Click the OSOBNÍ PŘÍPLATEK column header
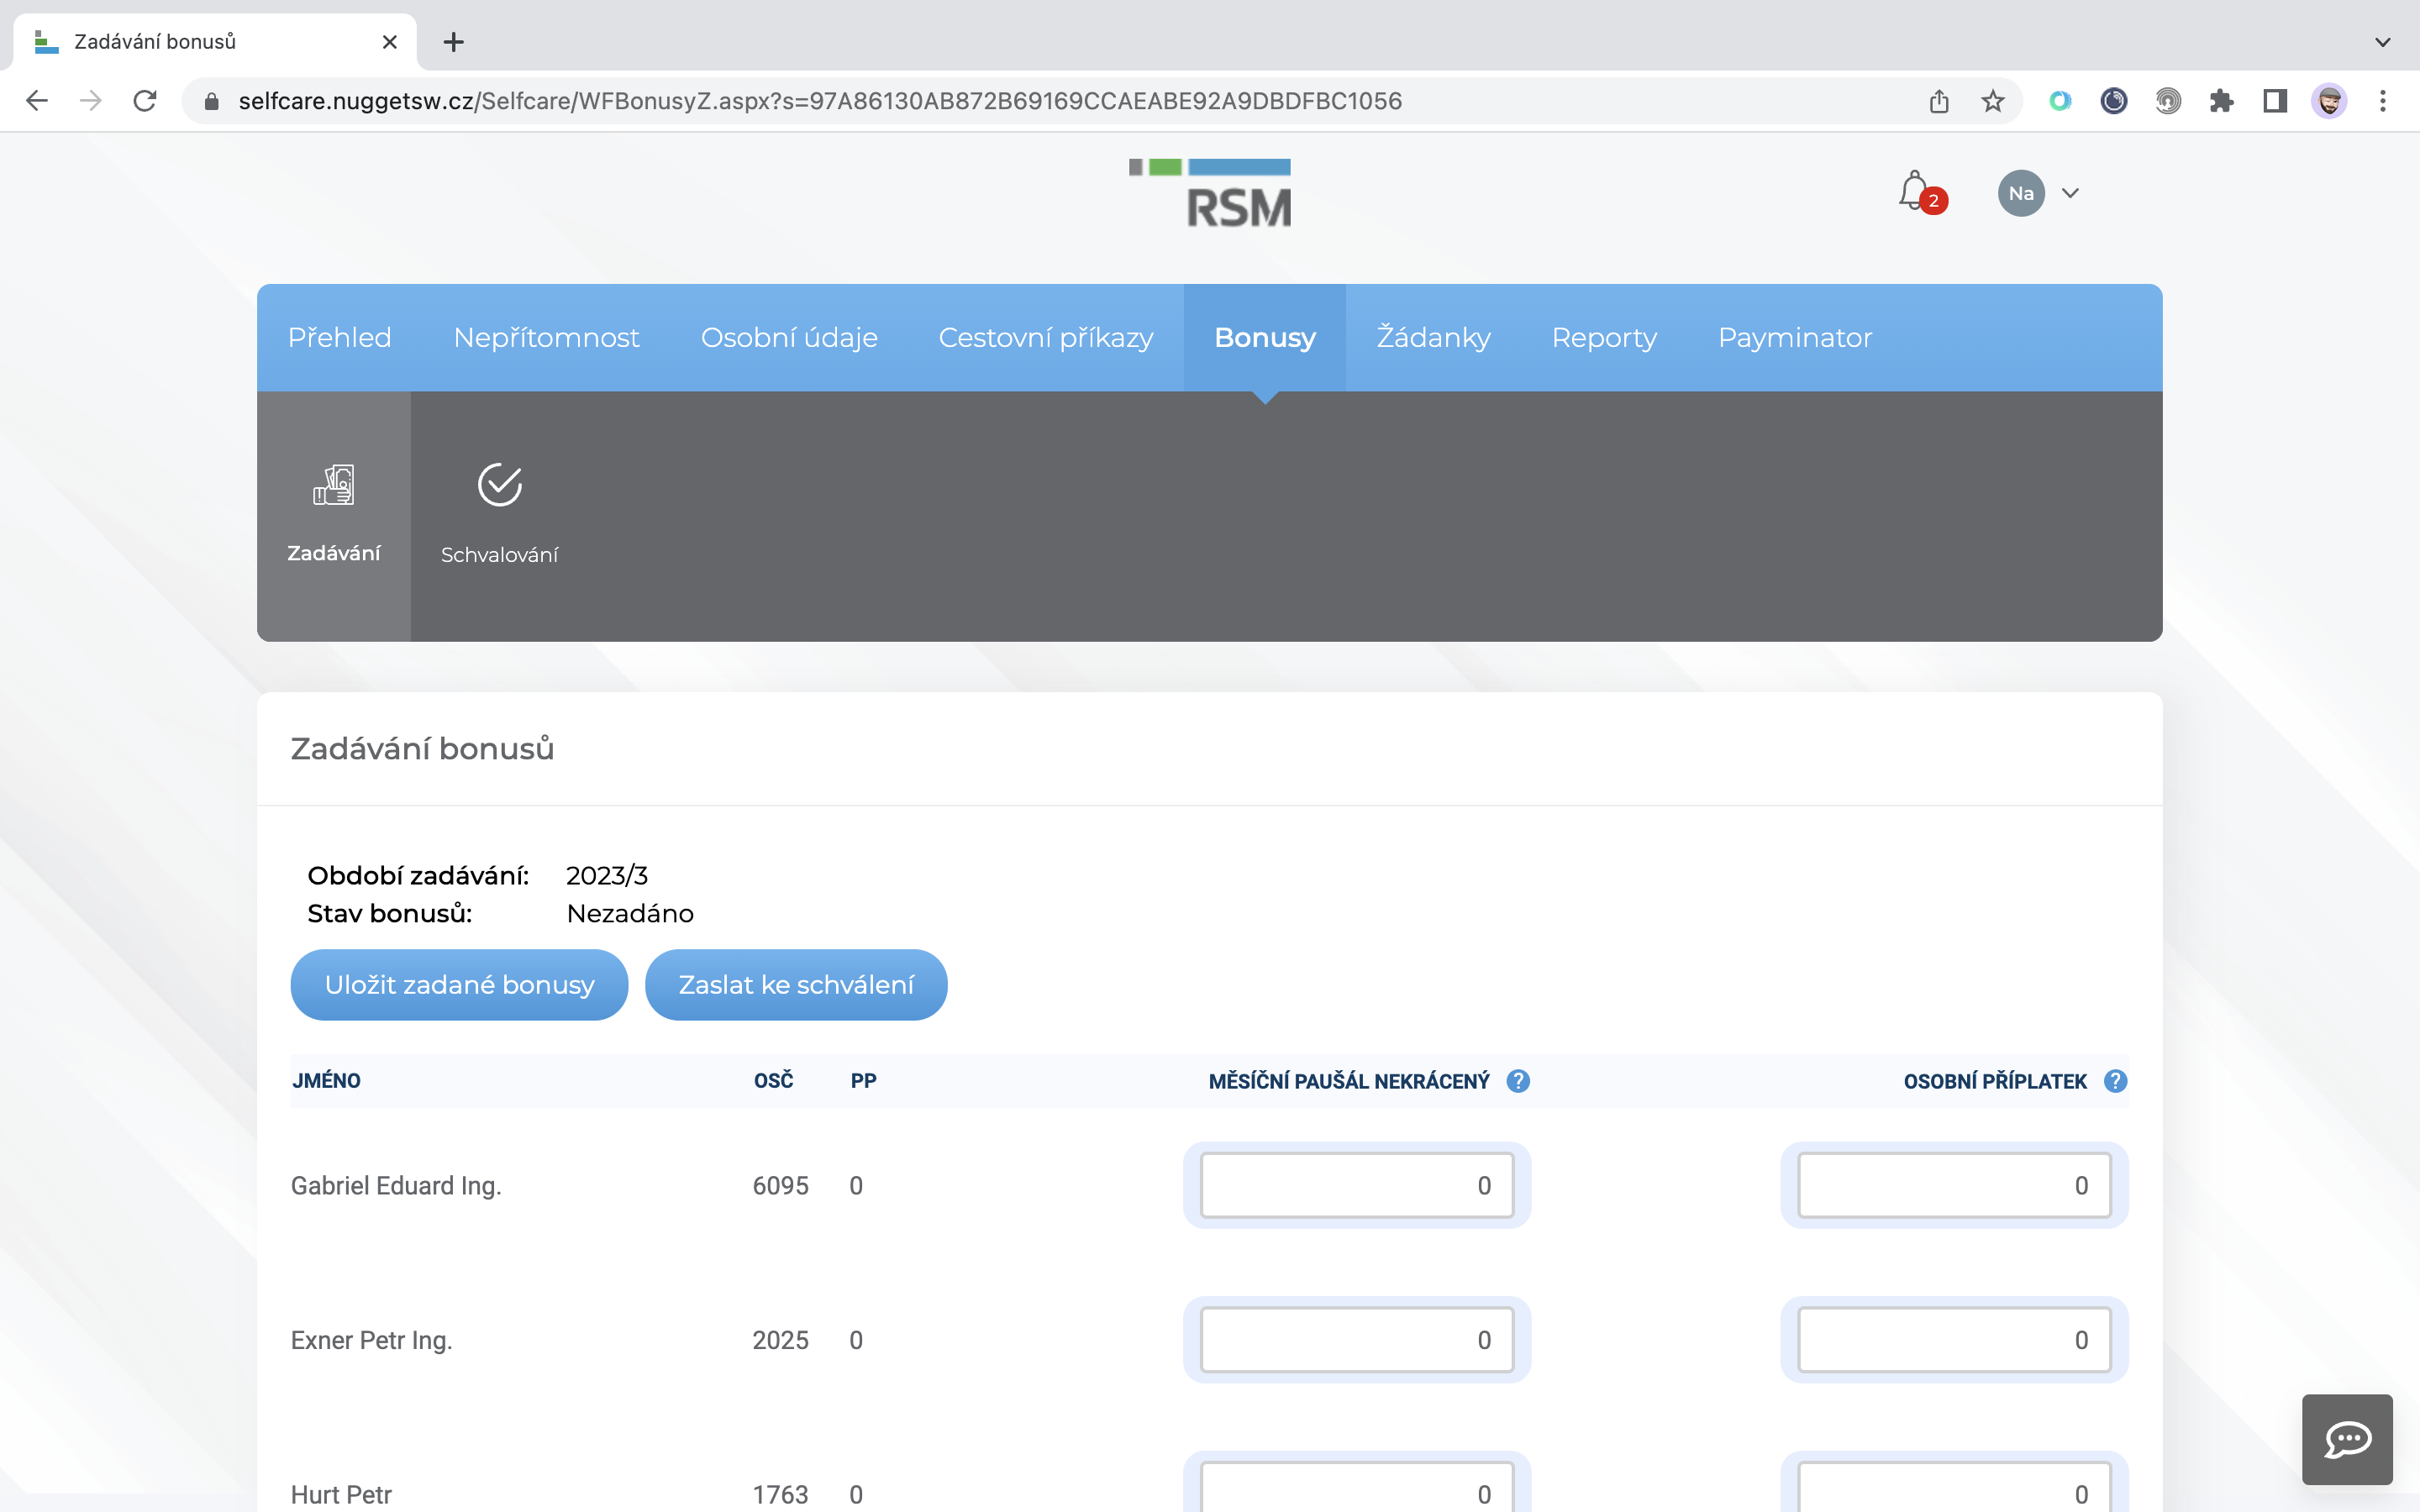 [1995, 1081]
